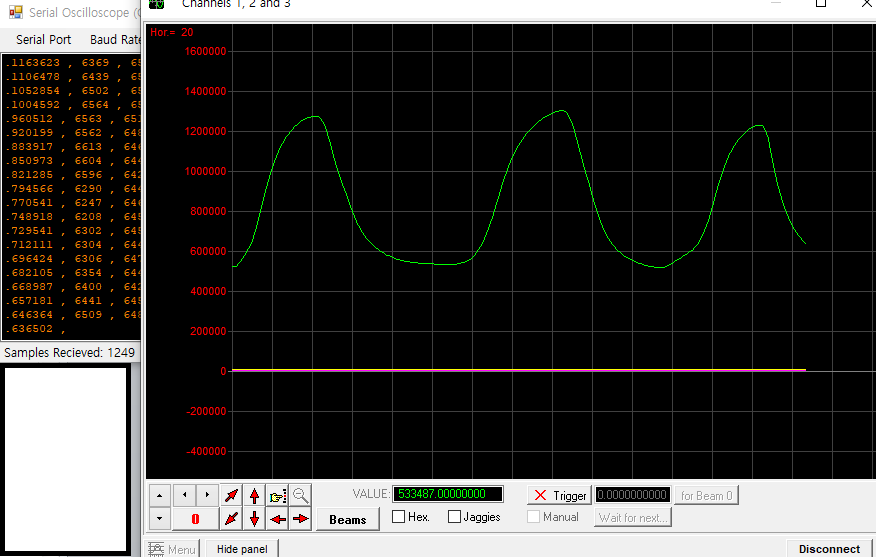Screen dimensions: 876x557
Task: Click the small up triangle button
Action: (x=160, y=495)
